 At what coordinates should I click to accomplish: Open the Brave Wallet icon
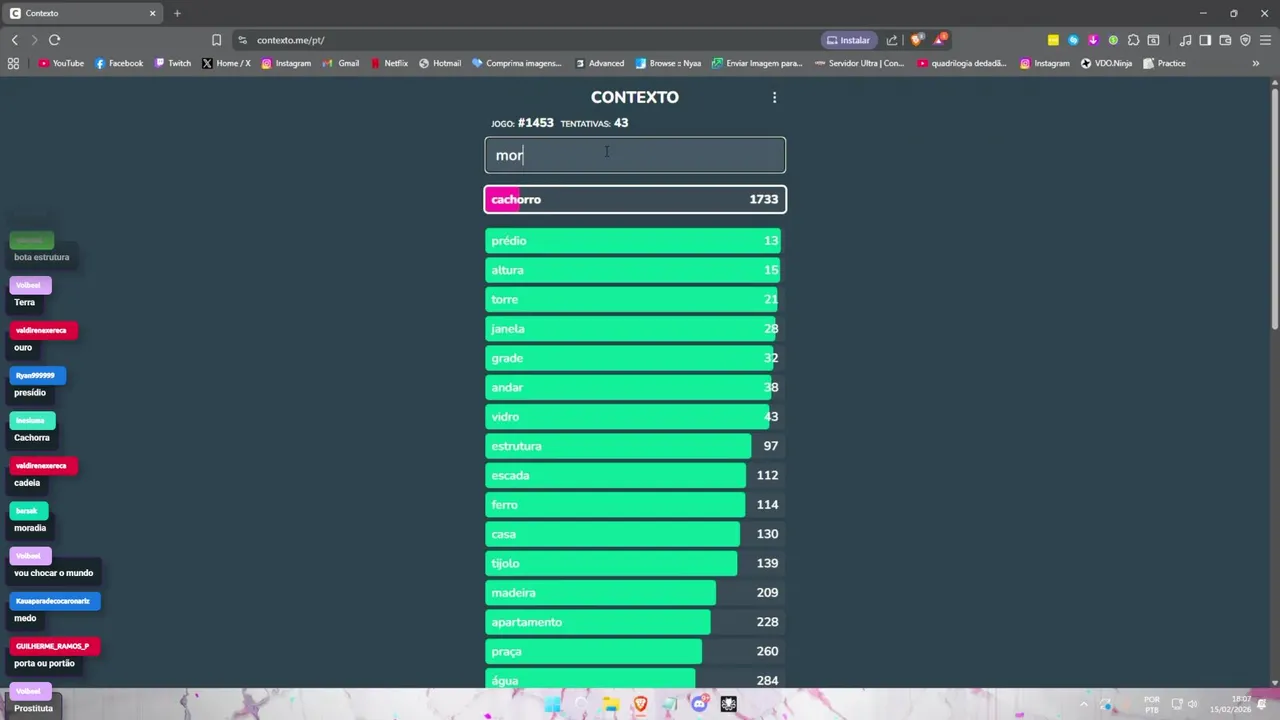click(x=1225, y=40)
